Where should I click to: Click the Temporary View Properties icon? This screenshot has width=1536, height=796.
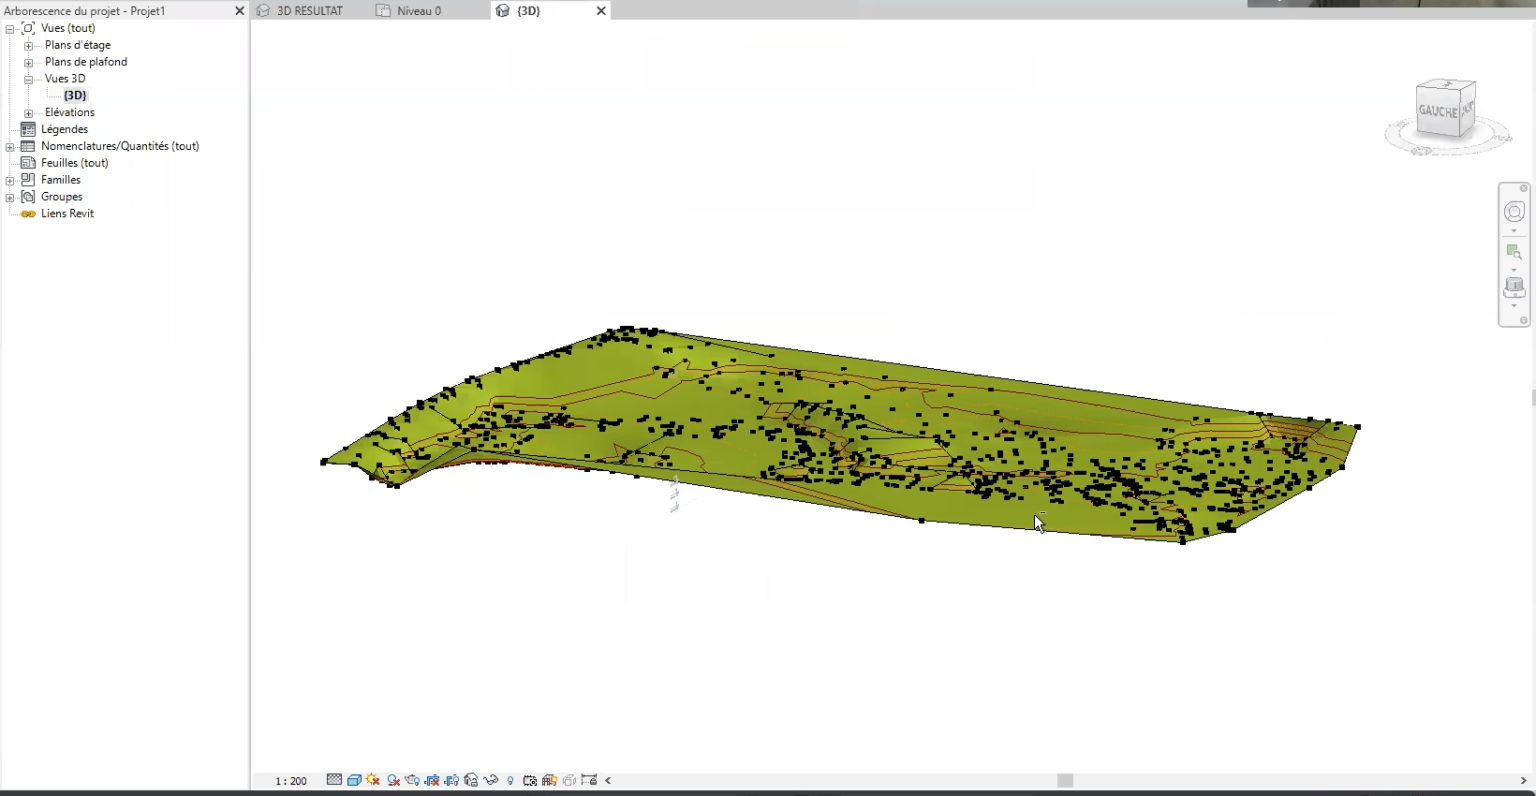[x=530, y=780]
